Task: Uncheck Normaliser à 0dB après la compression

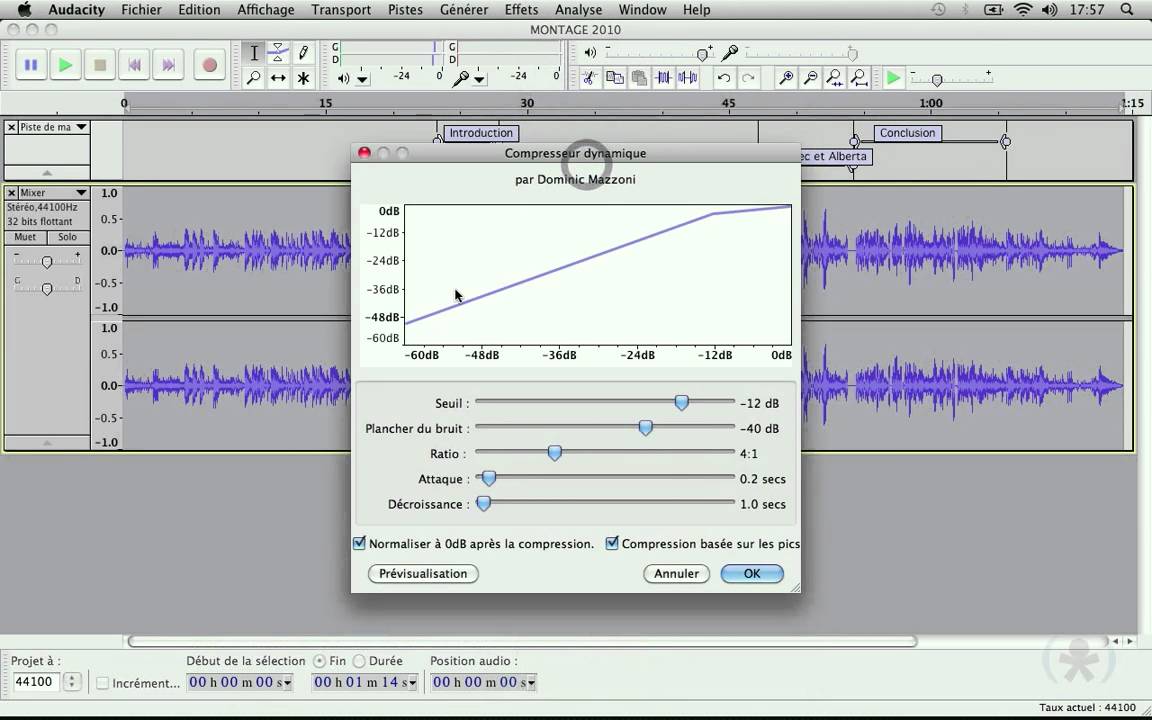Action: [359, 543]
